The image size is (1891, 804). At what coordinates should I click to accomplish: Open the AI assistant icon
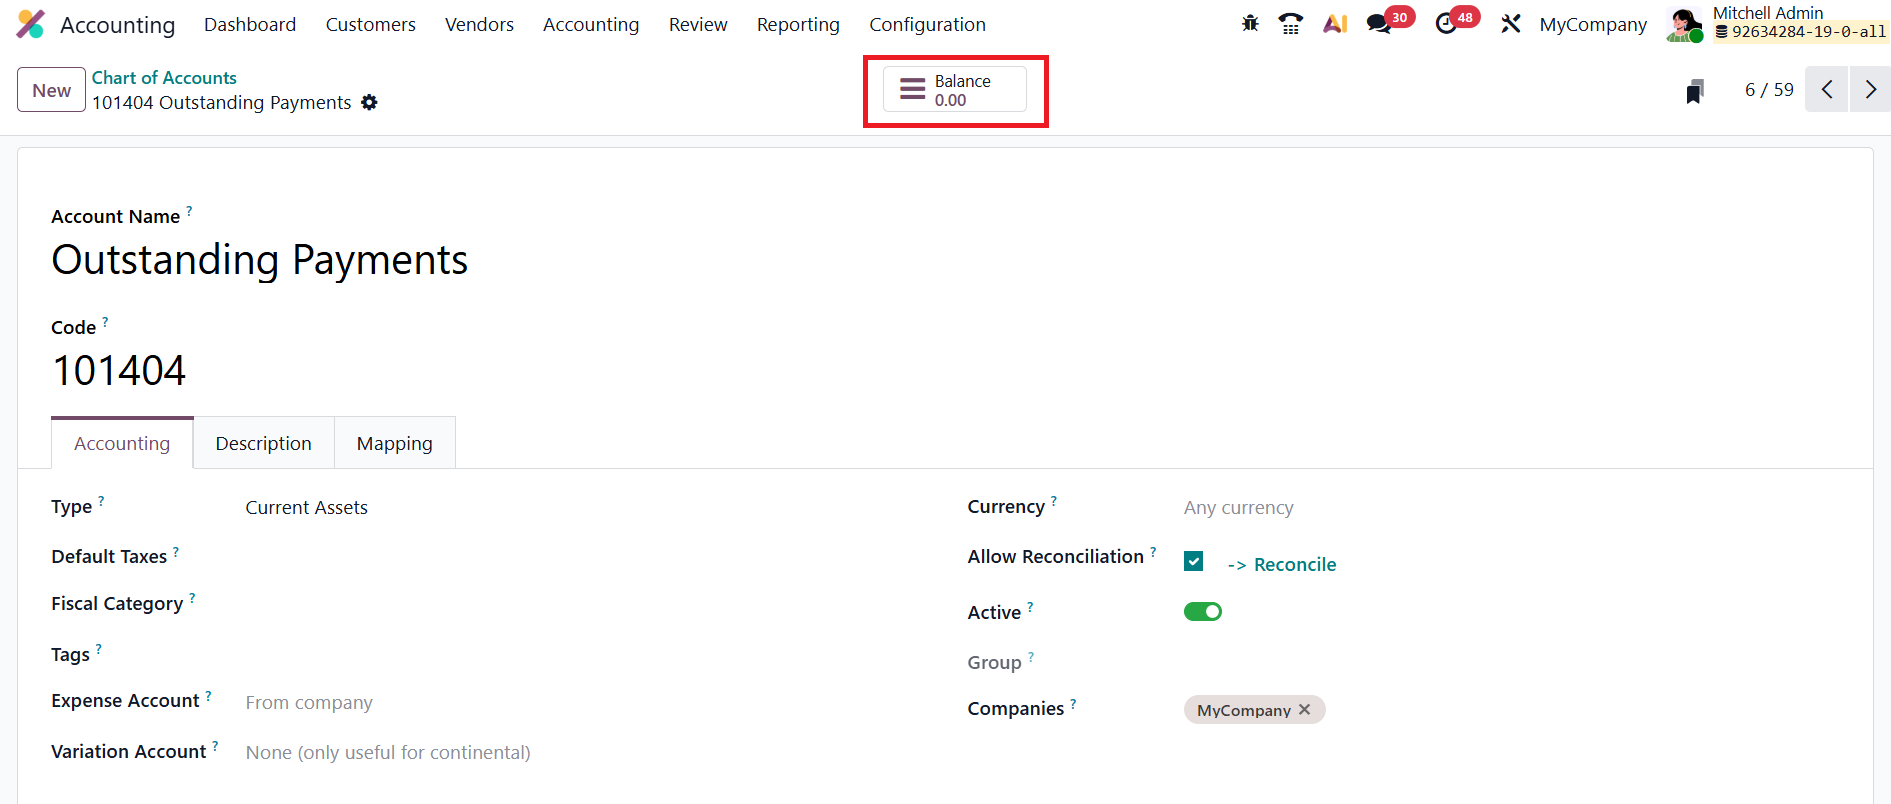[x=1335, y=24]
